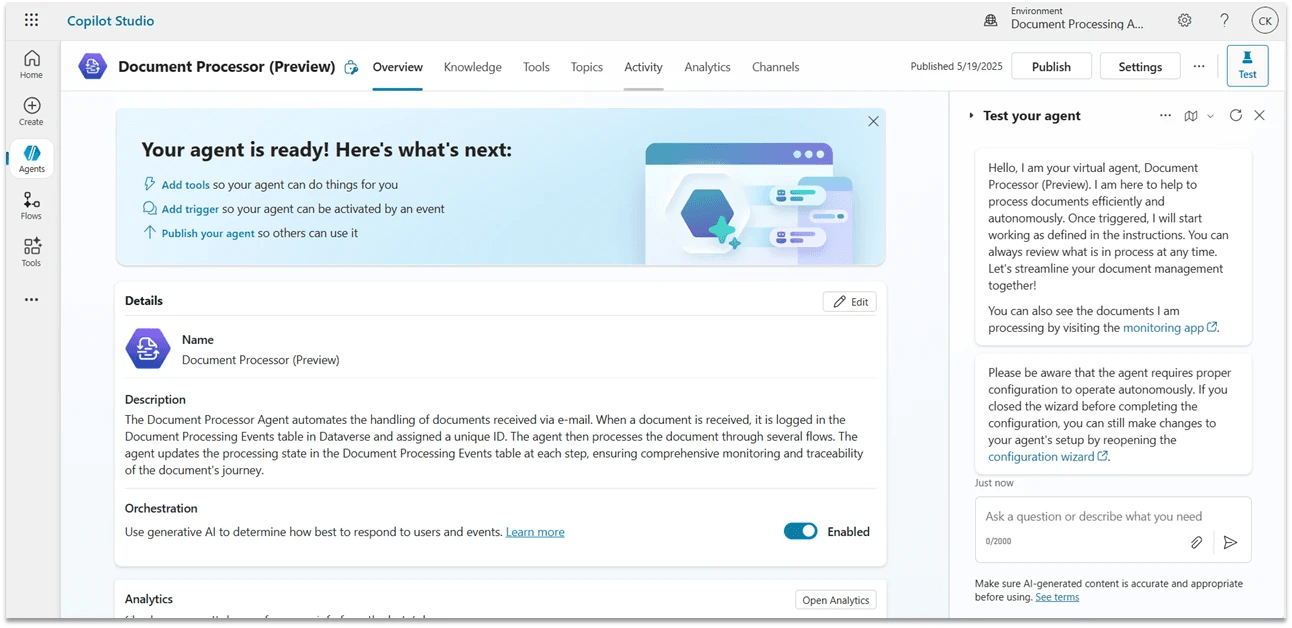Toggle the Test panel button
This screenshot has width=1292, height=628.
(1247, 65)
